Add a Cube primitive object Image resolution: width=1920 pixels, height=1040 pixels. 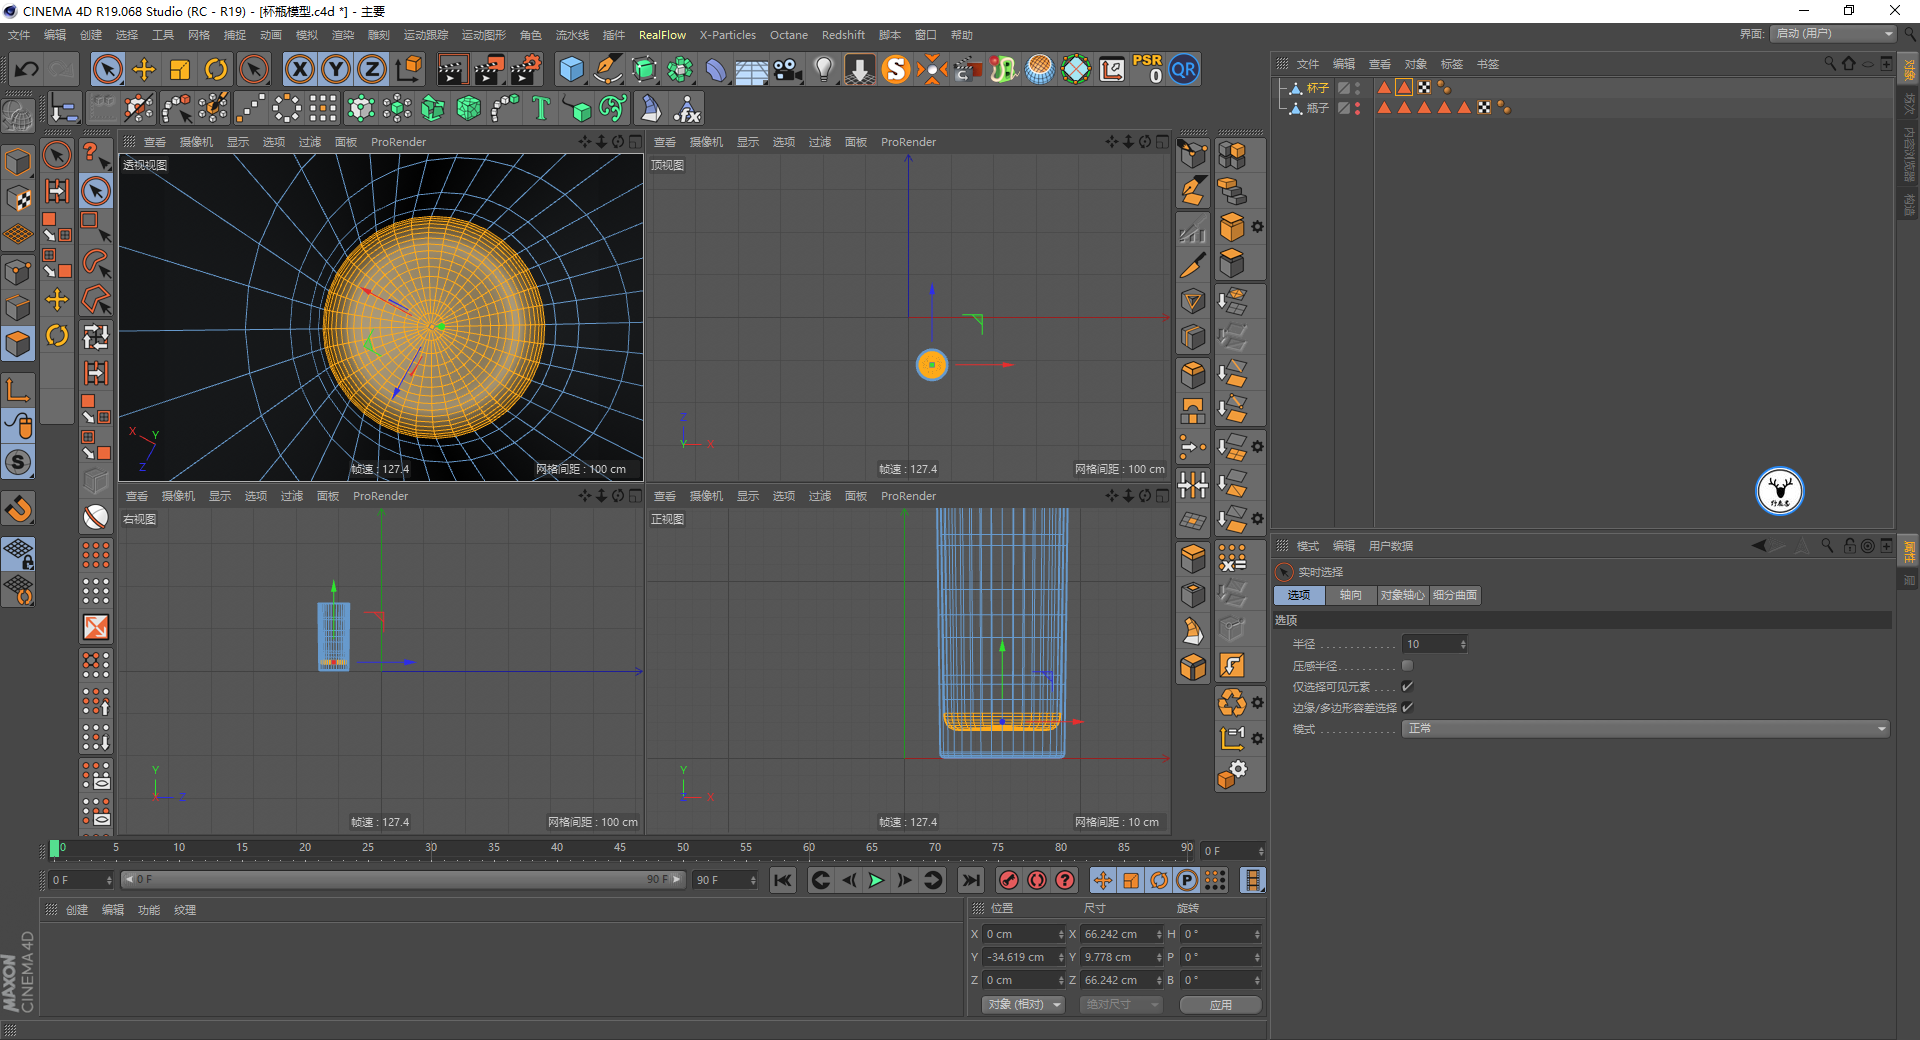tap(571, 69)
